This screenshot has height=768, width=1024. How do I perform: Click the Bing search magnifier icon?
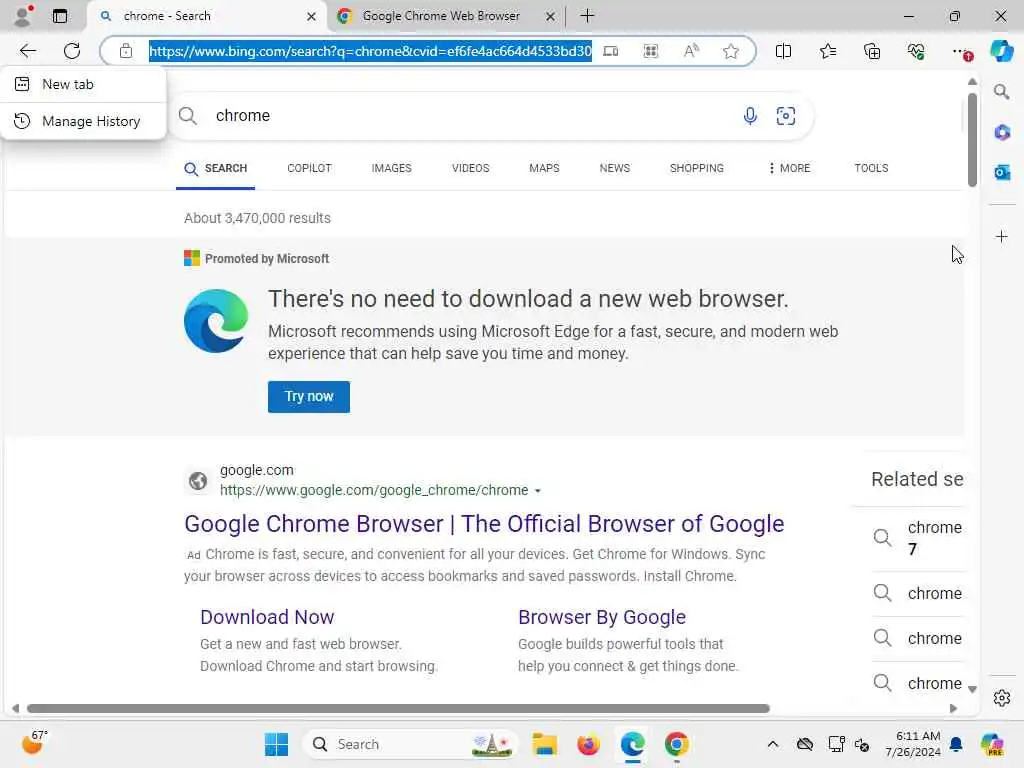(x=187, y=116)
